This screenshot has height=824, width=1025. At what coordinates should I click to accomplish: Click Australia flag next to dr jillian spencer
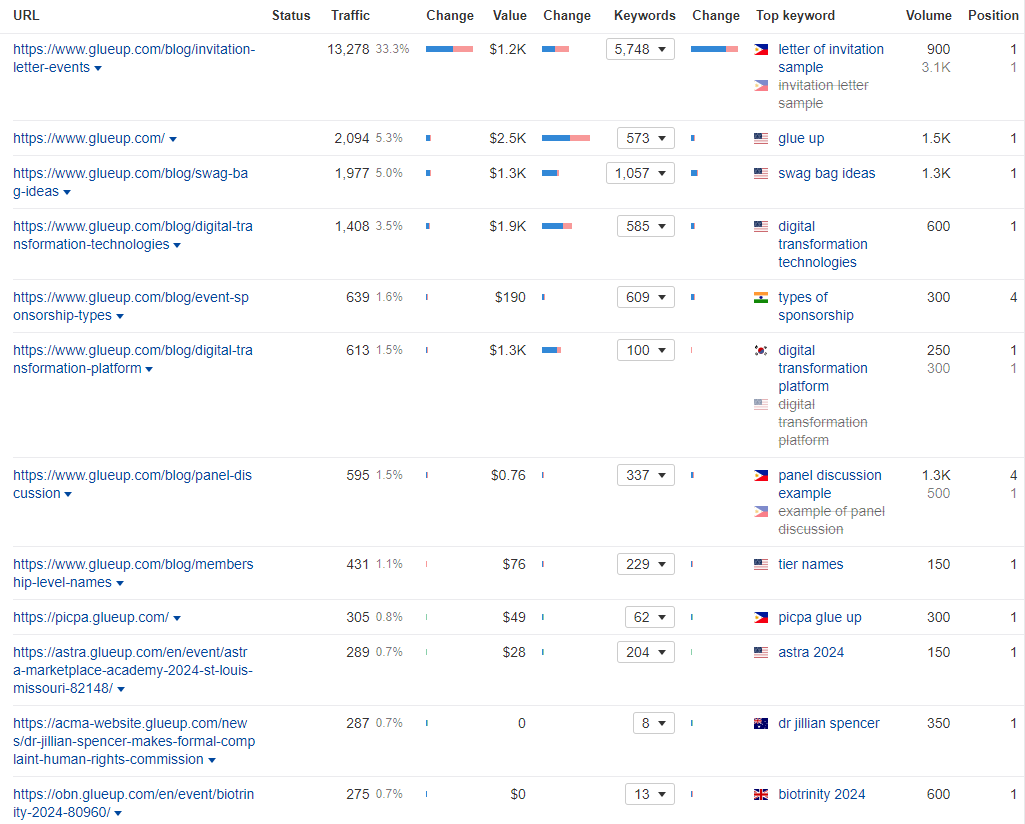(761, 723)
